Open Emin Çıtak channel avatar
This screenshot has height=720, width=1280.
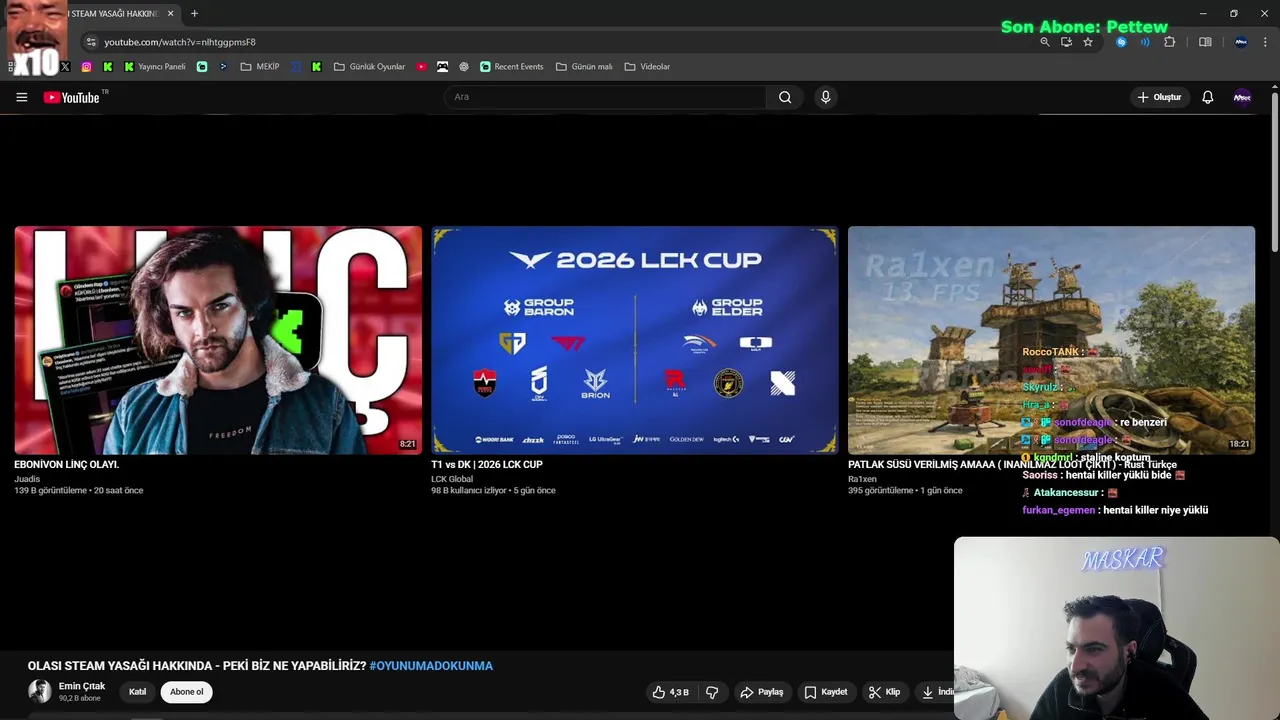[x=40, y=691]
